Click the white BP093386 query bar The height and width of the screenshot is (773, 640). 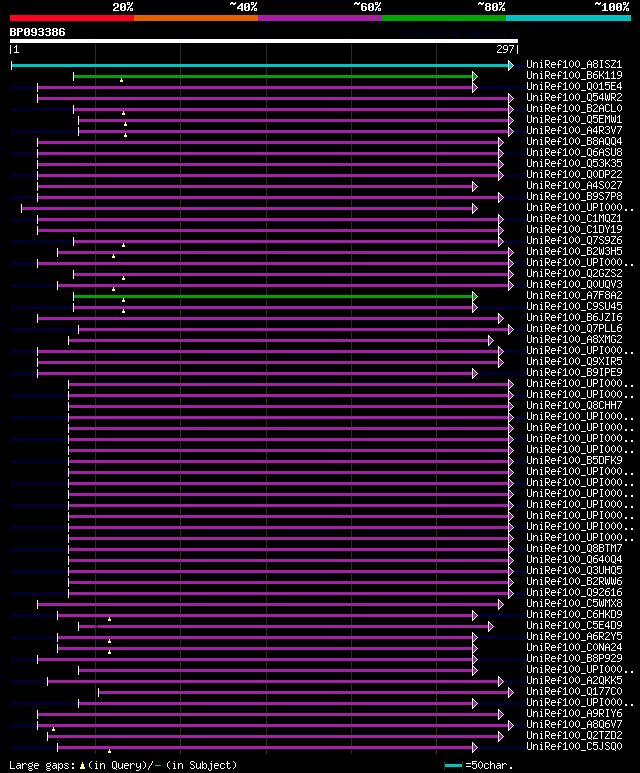[264, 41]
